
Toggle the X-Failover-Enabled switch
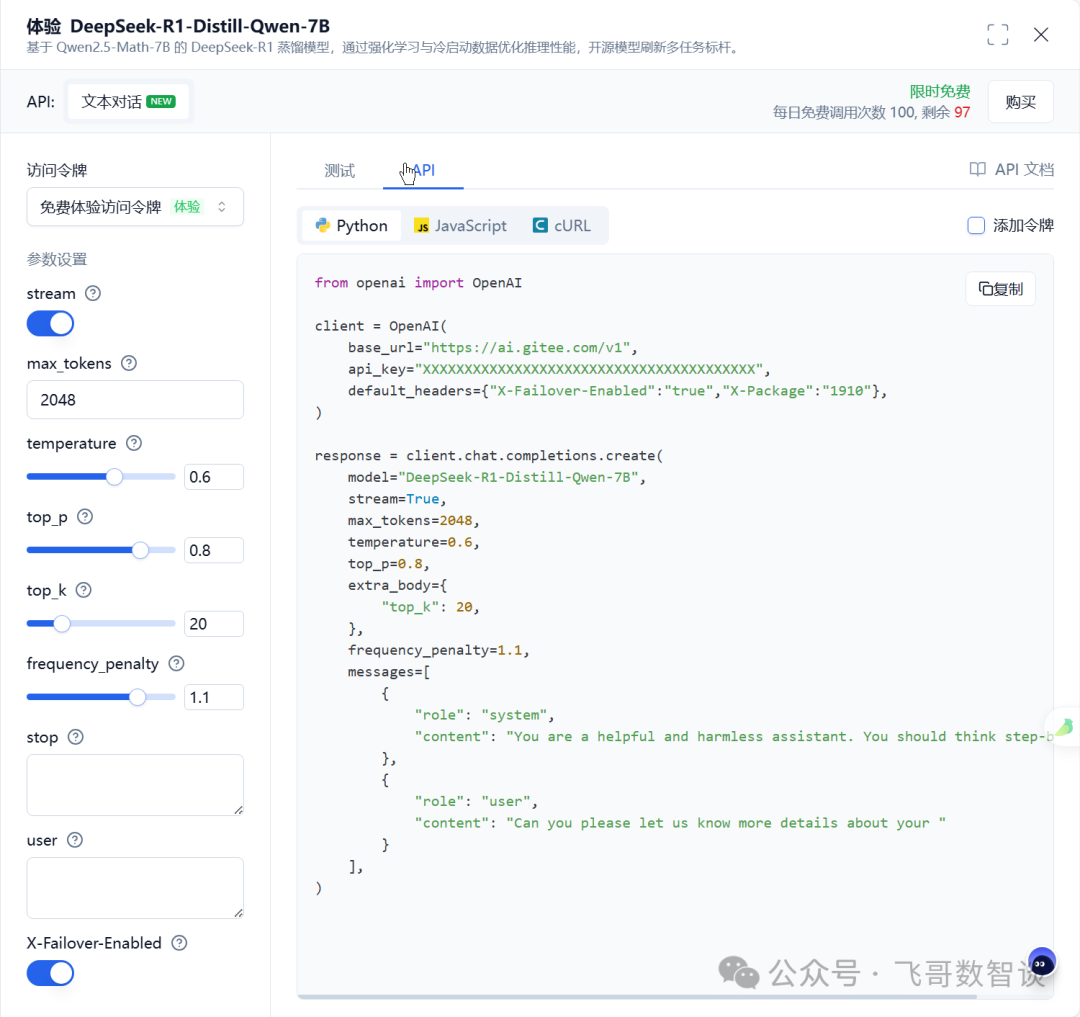coord(50,973)
